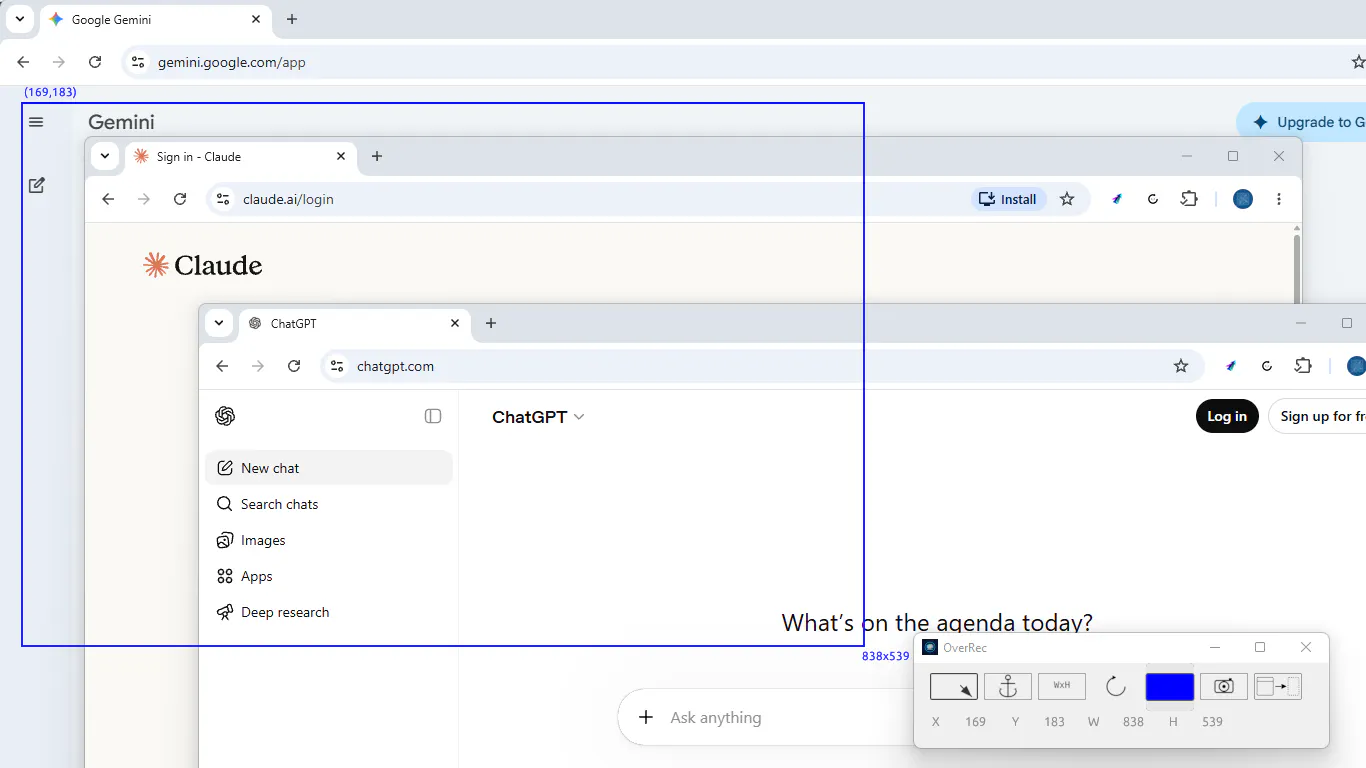This screenshot has height=768, width=1366.
Task: Click the Sign up button on ChatGPT
Action: tap(1317, 416)
